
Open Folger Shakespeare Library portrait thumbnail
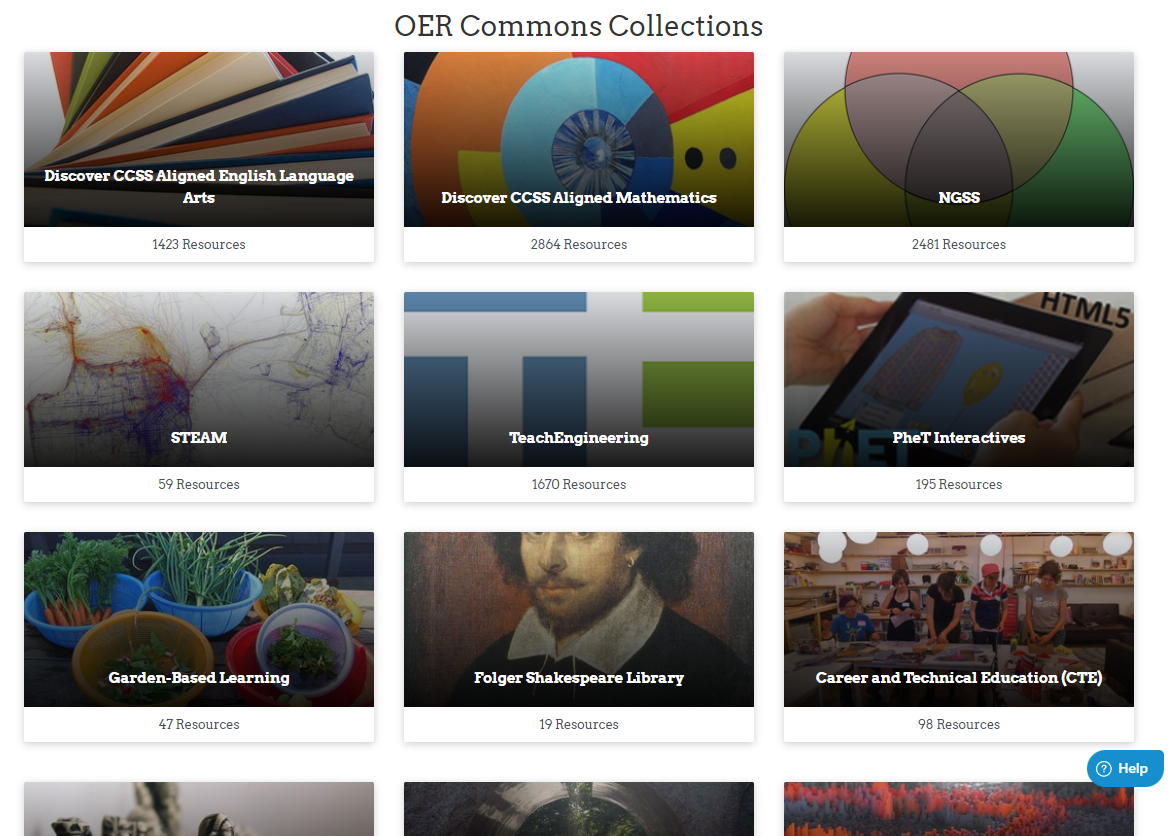[579, 620]
